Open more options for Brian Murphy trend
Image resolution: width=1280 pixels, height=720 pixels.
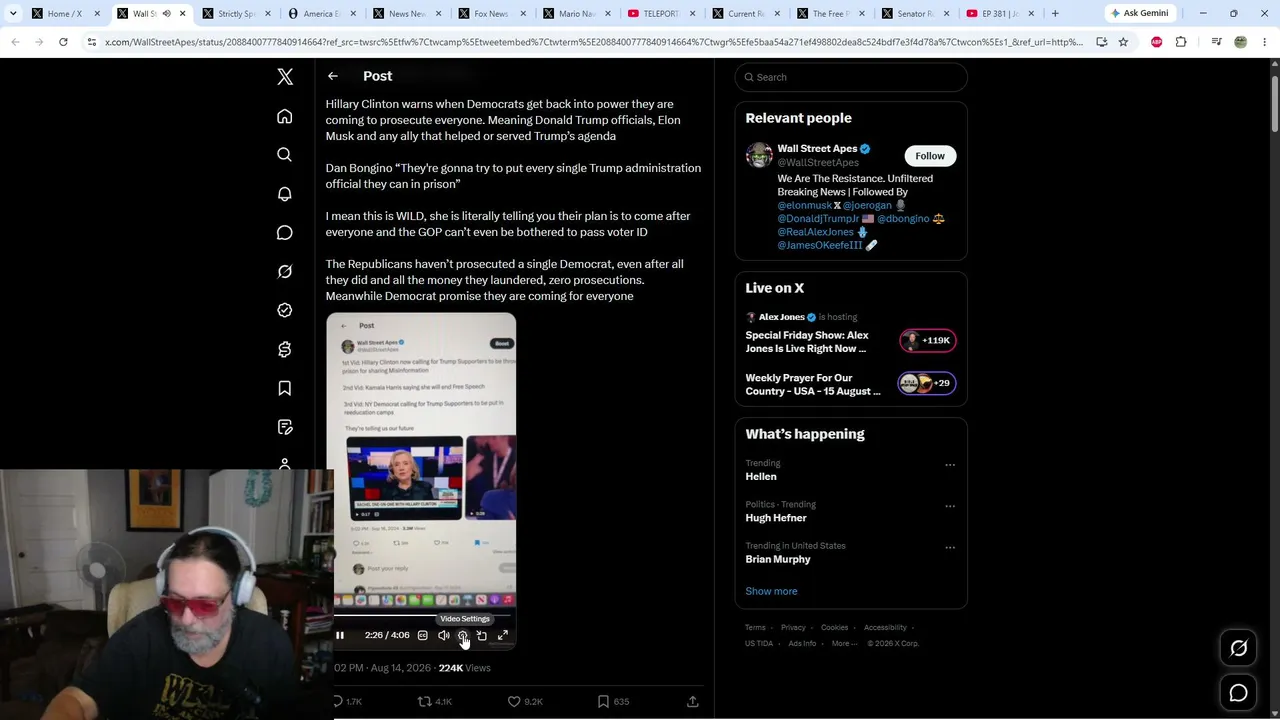coord(950,548)
